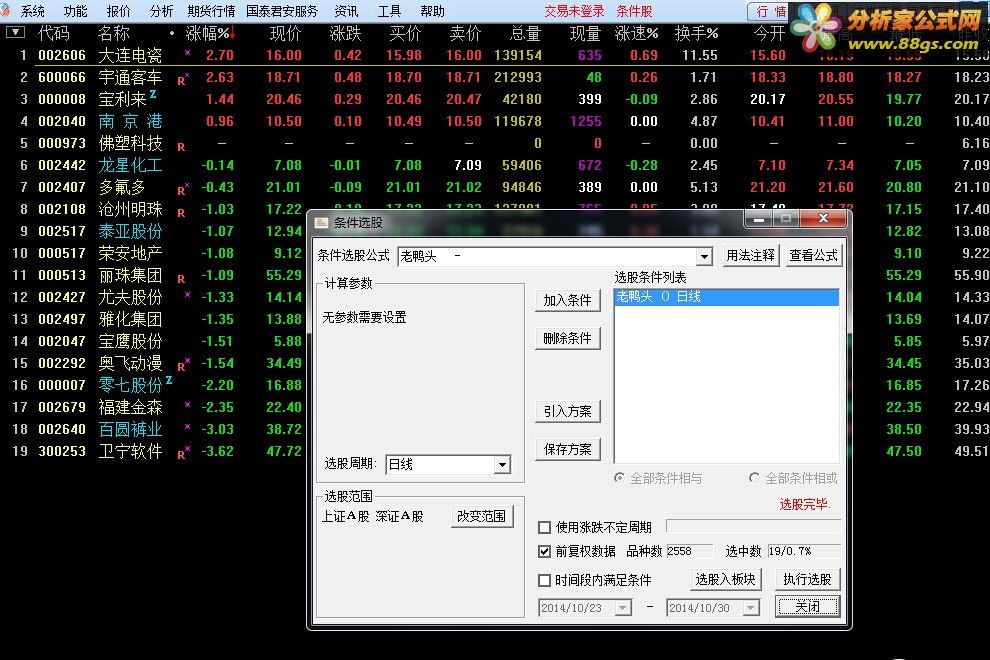Click the red 条件股 label

pos(634,11)
